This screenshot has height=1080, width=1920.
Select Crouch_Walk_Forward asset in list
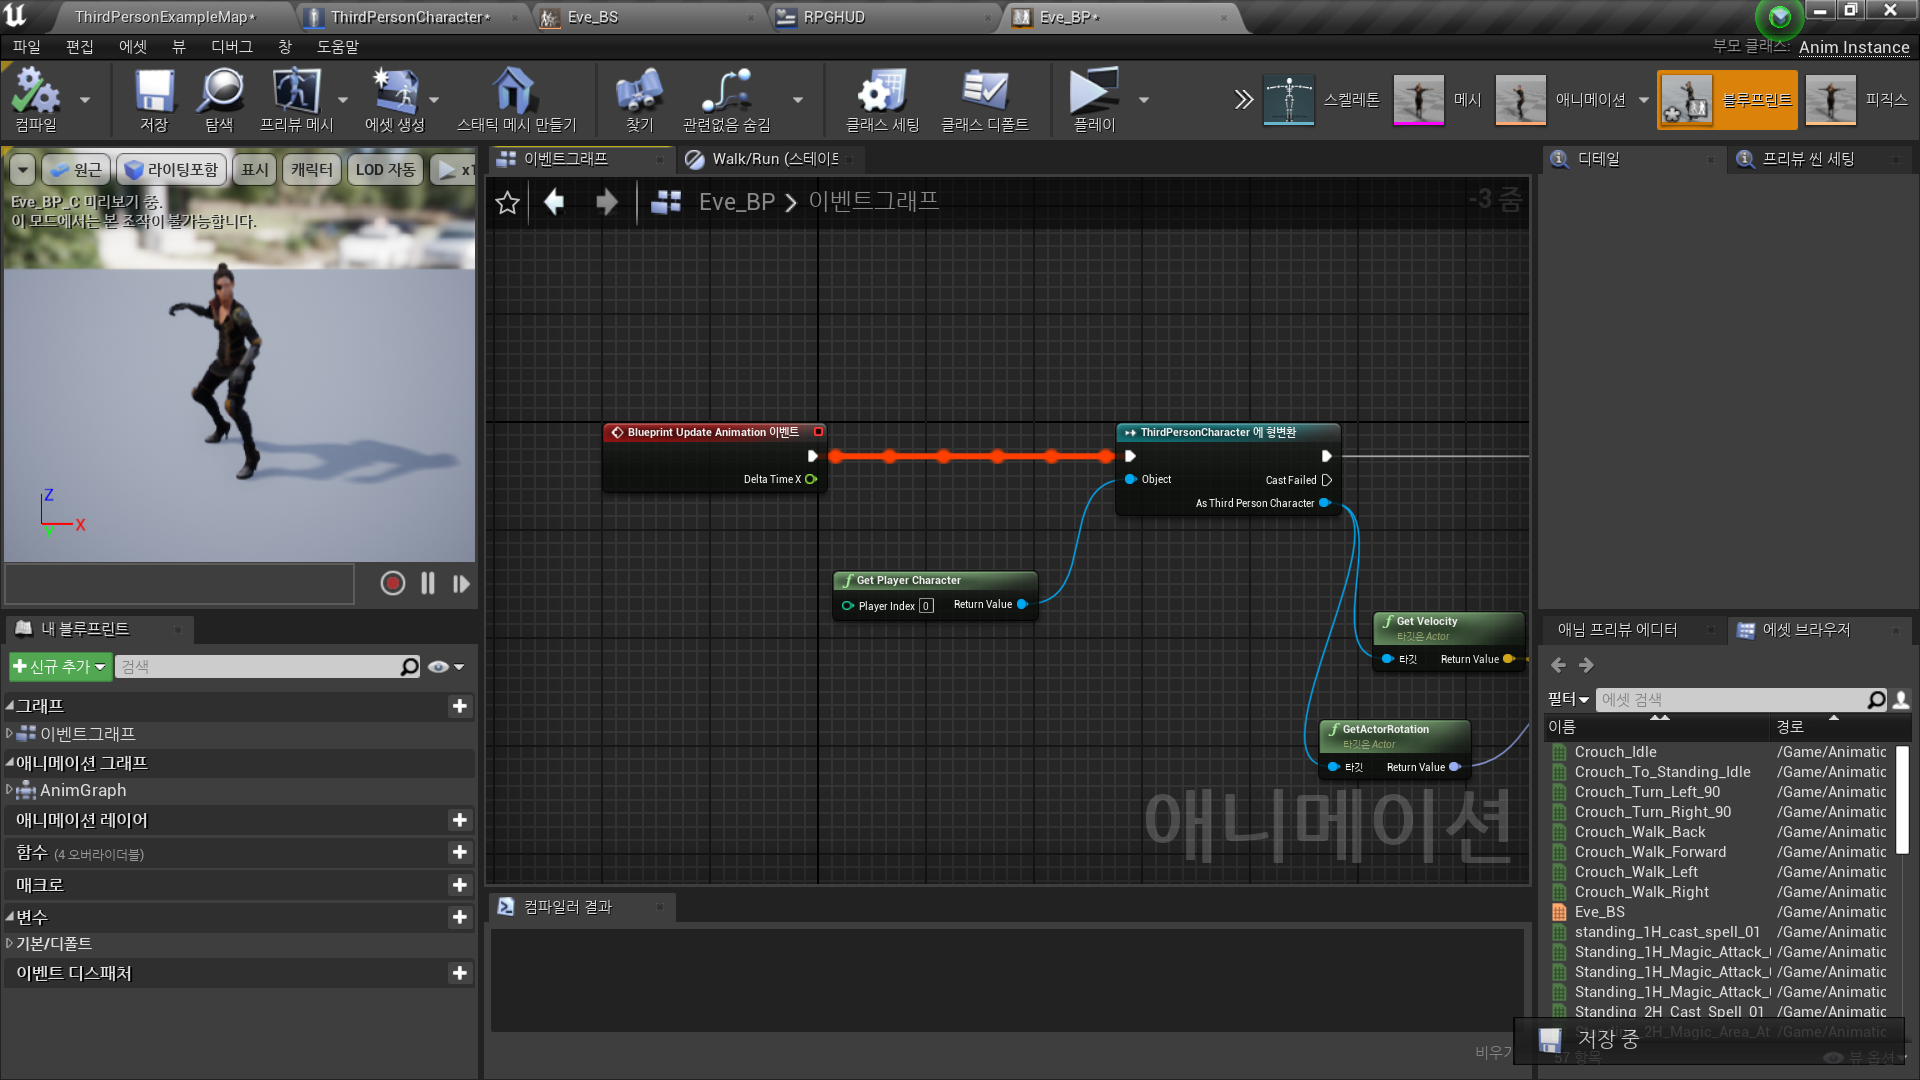click(1650, 852)
